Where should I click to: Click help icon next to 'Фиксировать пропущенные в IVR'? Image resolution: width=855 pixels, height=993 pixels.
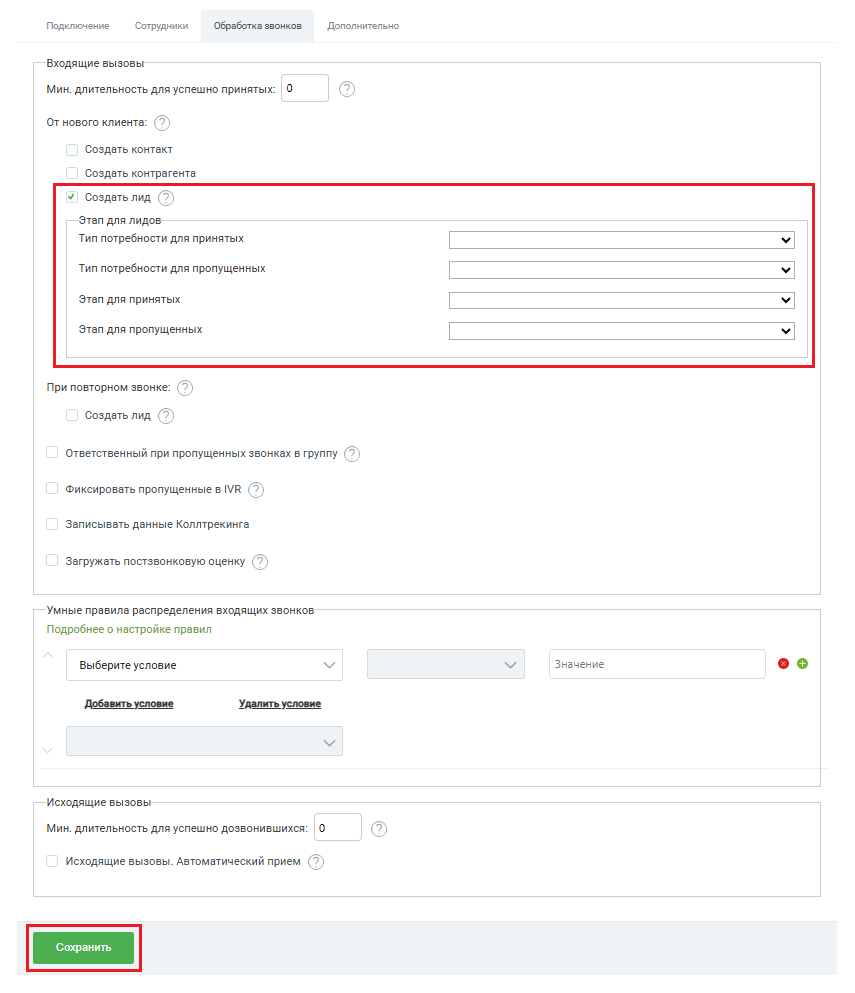coord(256,490)
